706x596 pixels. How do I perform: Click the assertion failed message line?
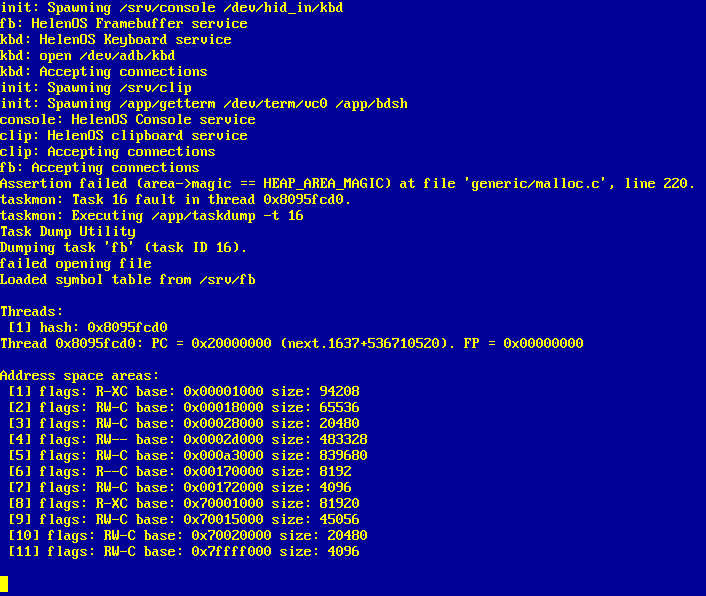pos(347,184)
